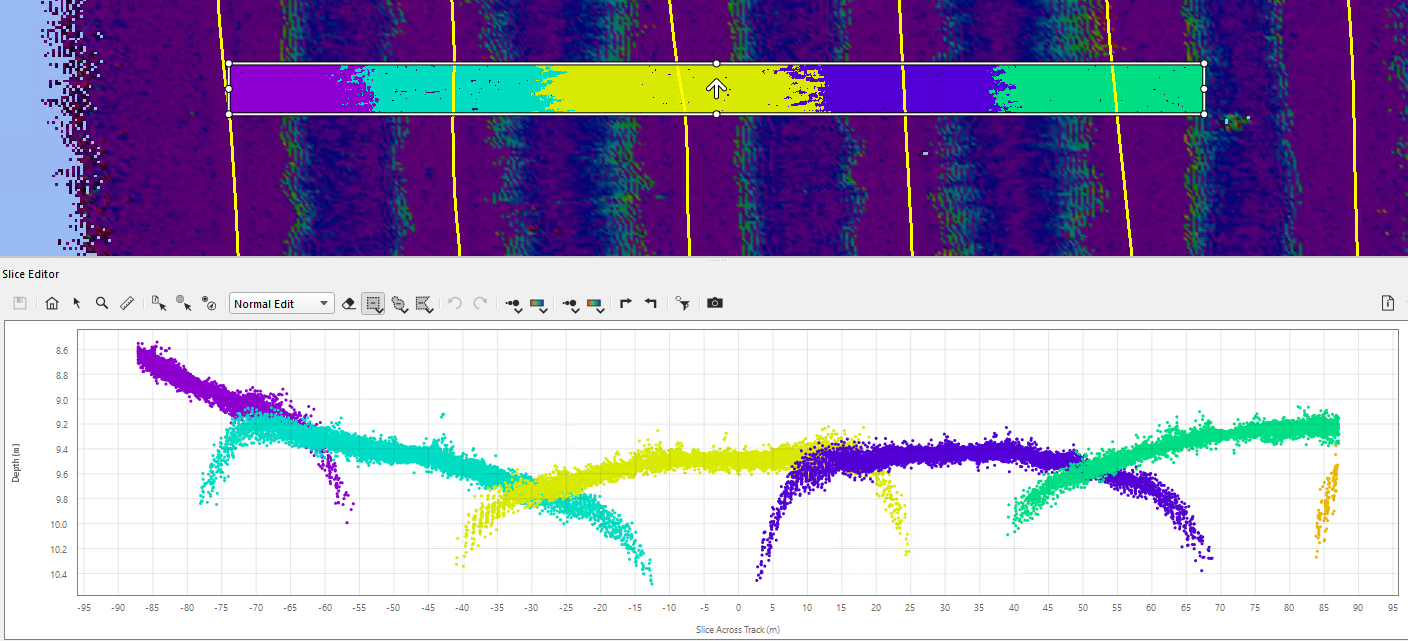Viewport: 1408px width, 641px height.
Task: Click the turn-right arrow icon
Action: click(626, 303)
